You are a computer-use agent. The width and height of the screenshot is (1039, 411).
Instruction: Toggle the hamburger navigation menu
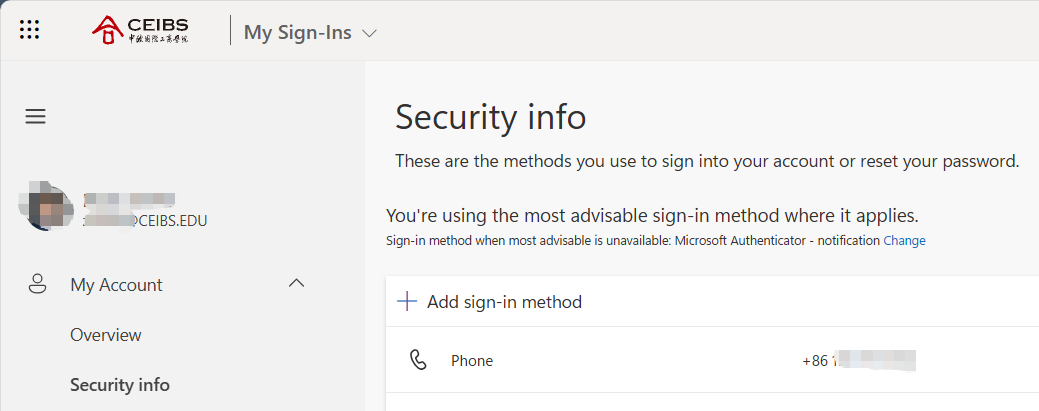[36, 117]
